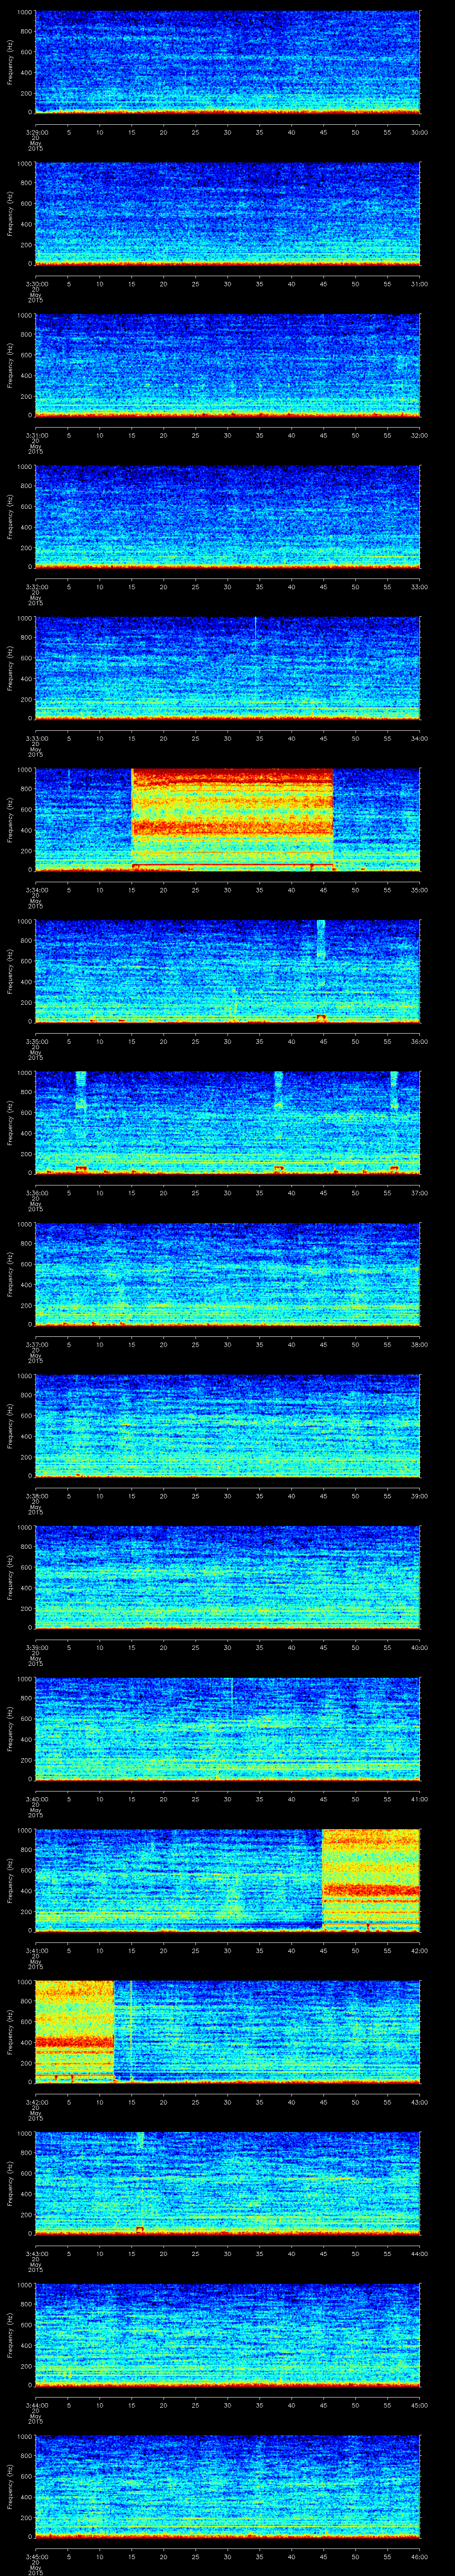Select the spectrogram spanning 3:30:00 to 3:31:00
The width and height of the screenshot is (455, 2576).
[x=227, y=213]
